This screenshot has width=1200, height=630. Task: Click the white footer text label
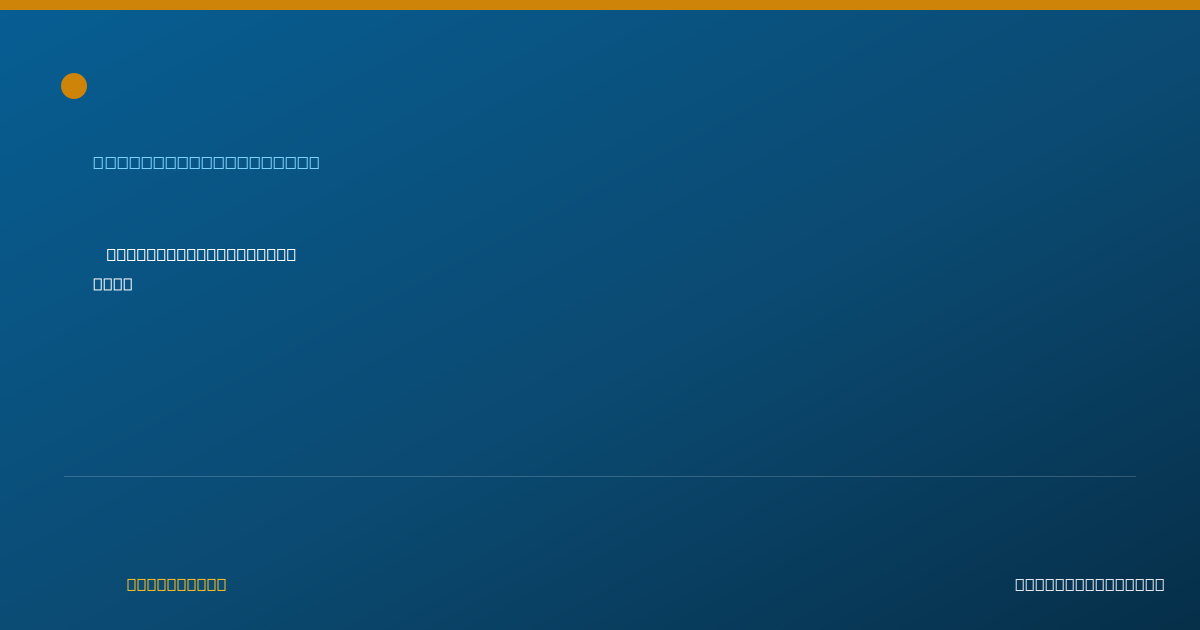pyautogui.click(x=1089, y=584)
